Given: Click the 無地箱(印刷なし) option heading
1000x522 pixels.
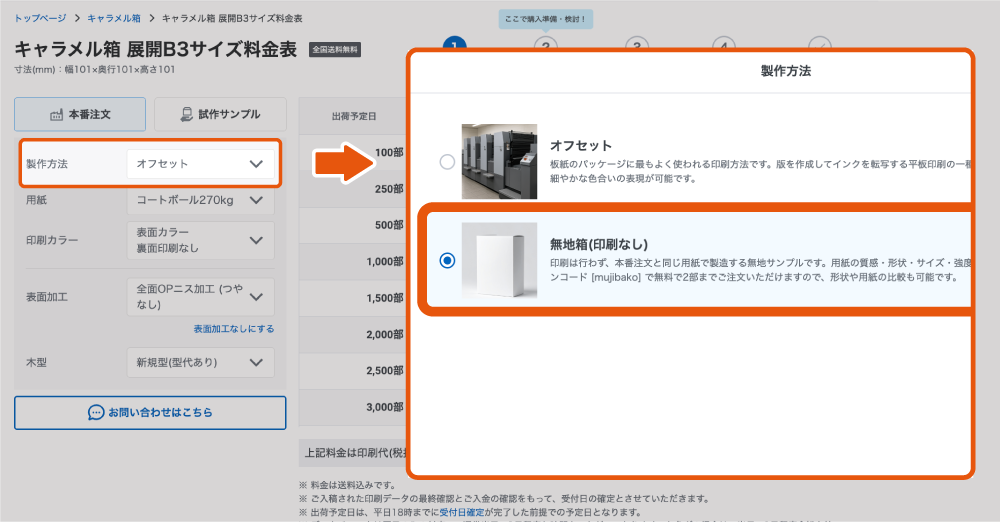Looking at the screenshot, I should (599, 244).
